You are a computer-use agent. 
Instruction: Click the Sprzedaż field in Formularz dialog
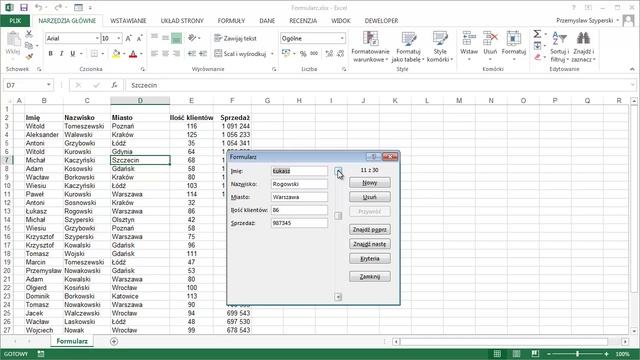299,223
